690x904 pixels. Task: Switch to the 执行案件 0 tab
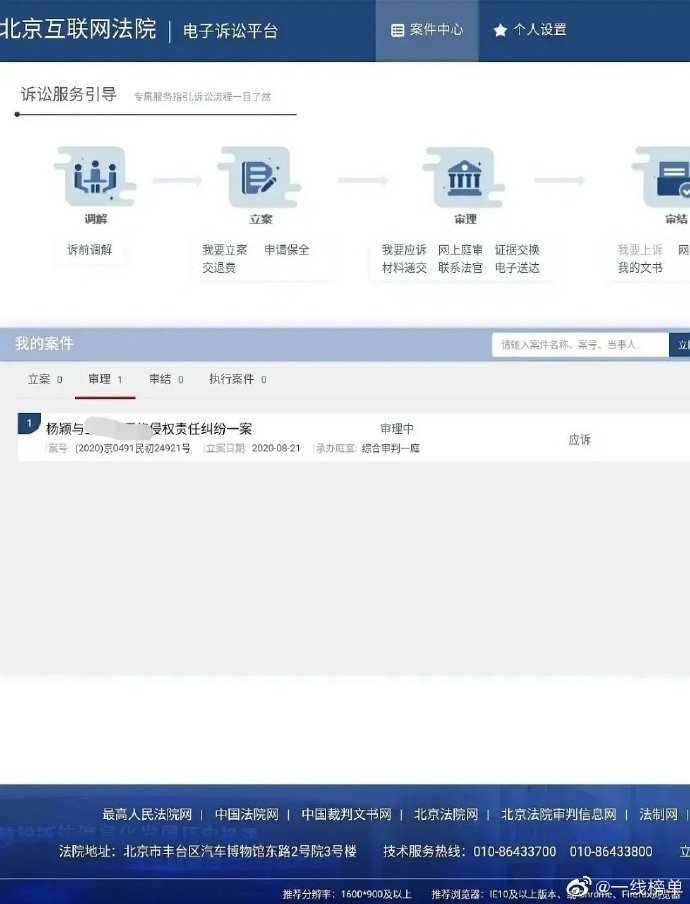point(237,379)
